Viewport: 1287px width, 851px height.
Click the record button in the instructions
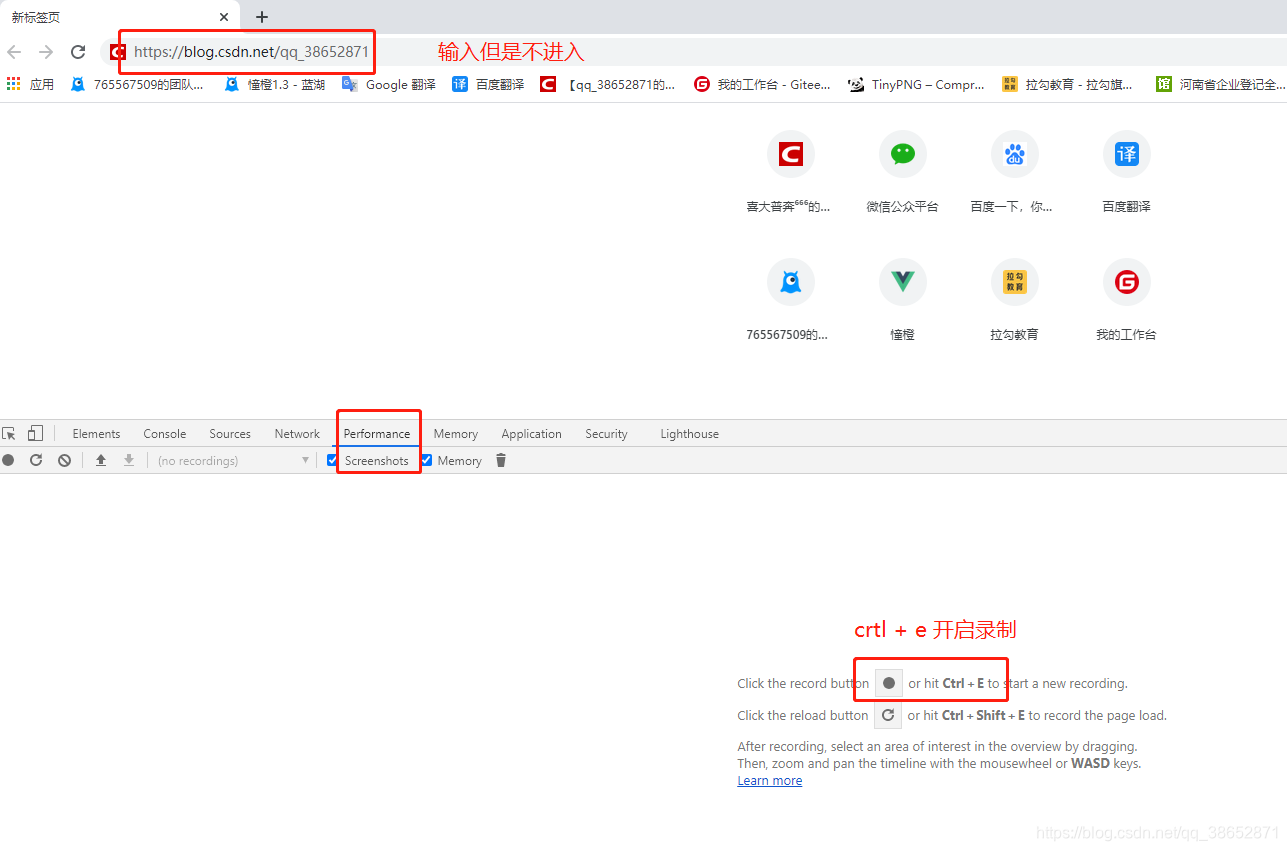point(889,683)
